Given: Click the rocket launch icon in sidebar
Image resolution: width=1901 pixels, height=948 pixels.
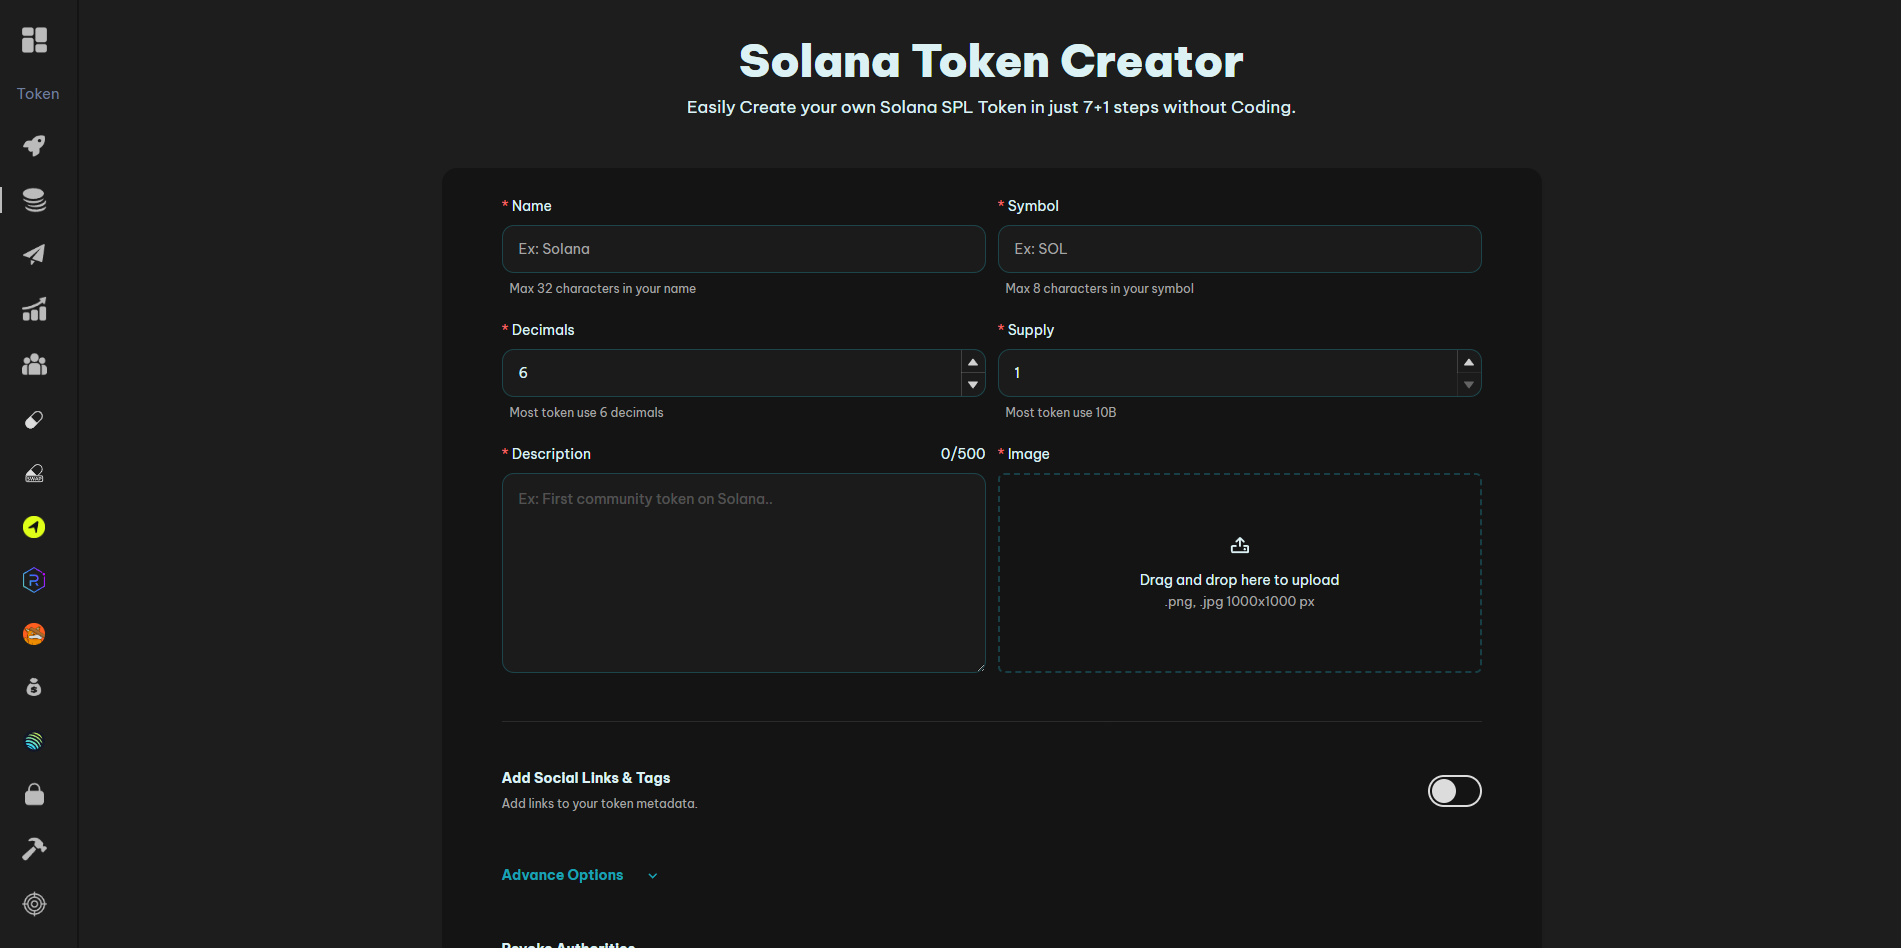Looking at the screenshot, I should [34, 146].
